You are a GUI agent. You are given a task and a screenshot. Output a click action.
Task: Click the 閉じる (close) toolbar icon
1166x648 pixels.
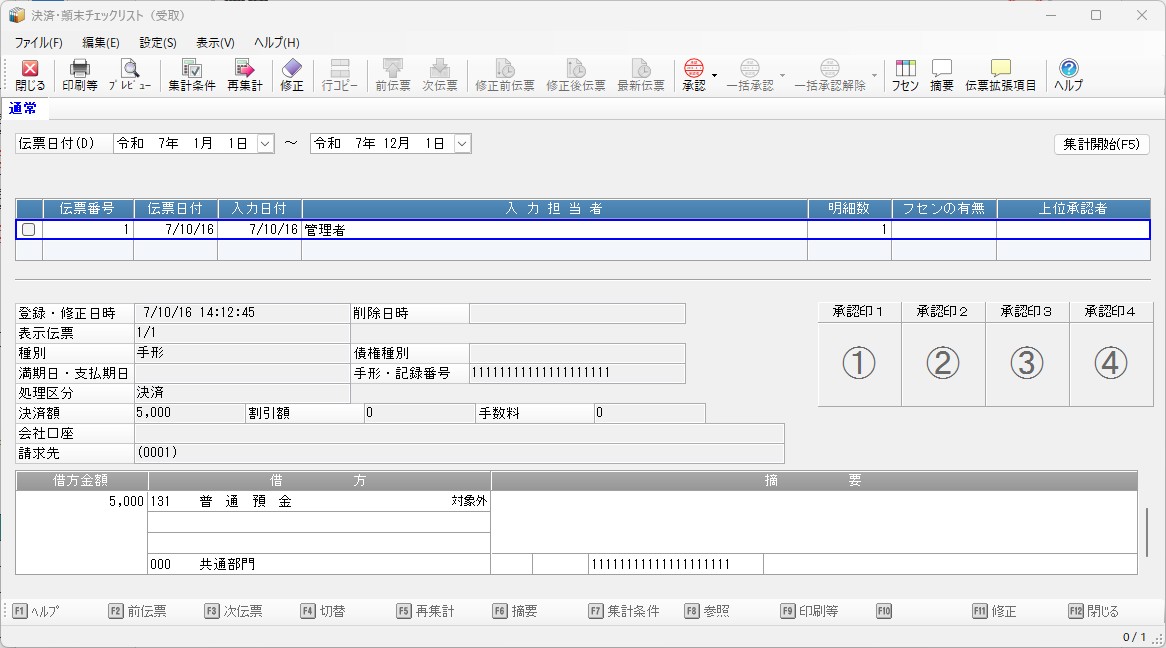click(30, 75)
